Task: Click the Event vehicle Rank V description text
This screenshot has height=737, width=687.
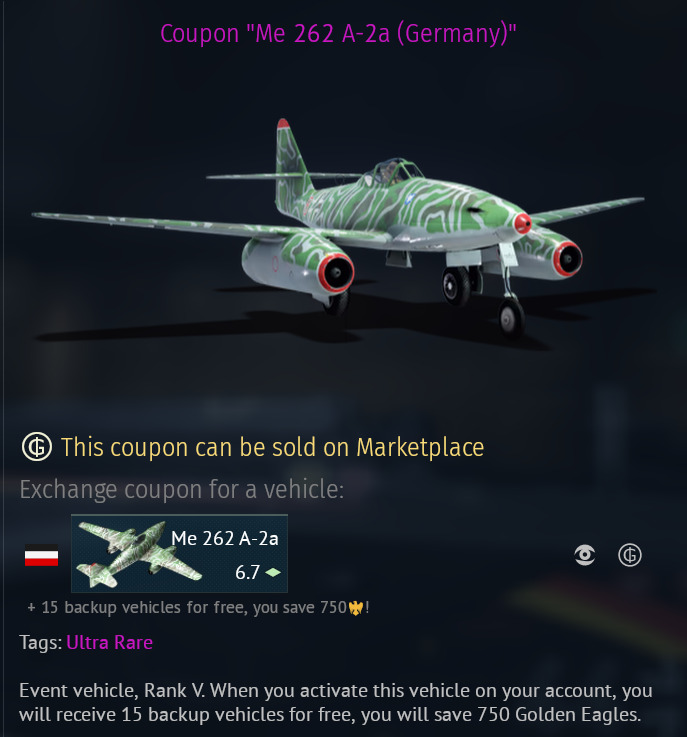Action: [x=336, y=702]
